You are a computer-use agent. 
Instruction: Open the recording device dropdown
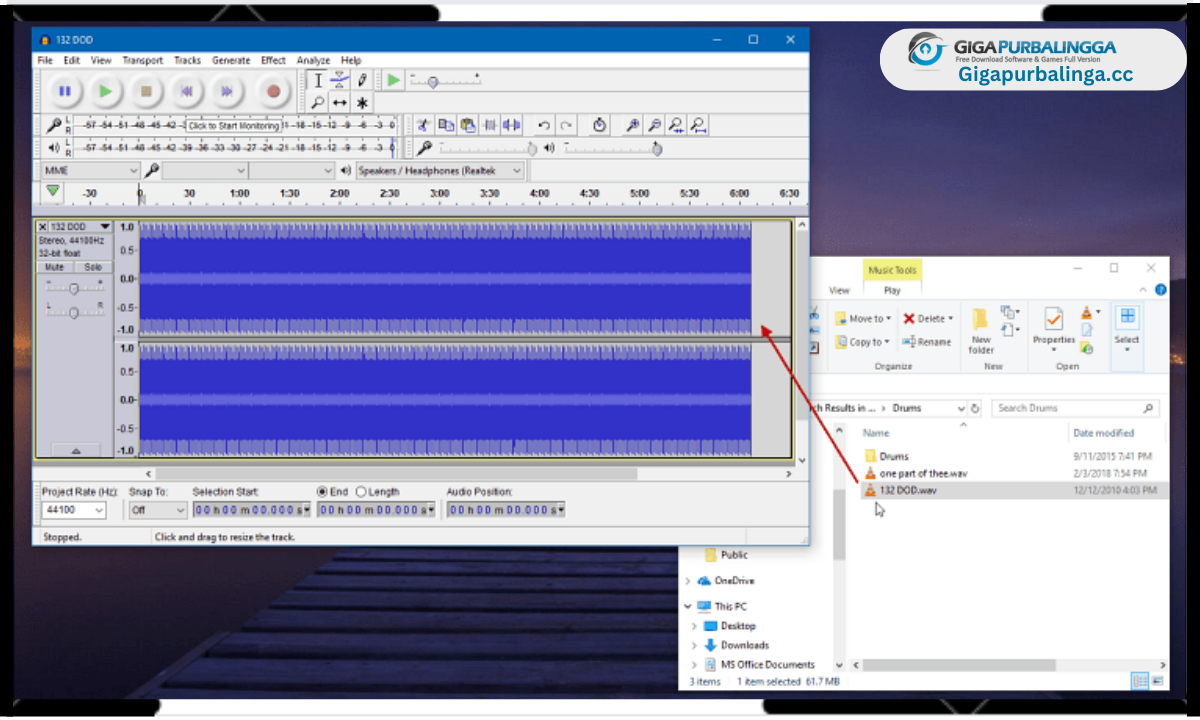tap(205, 171)
